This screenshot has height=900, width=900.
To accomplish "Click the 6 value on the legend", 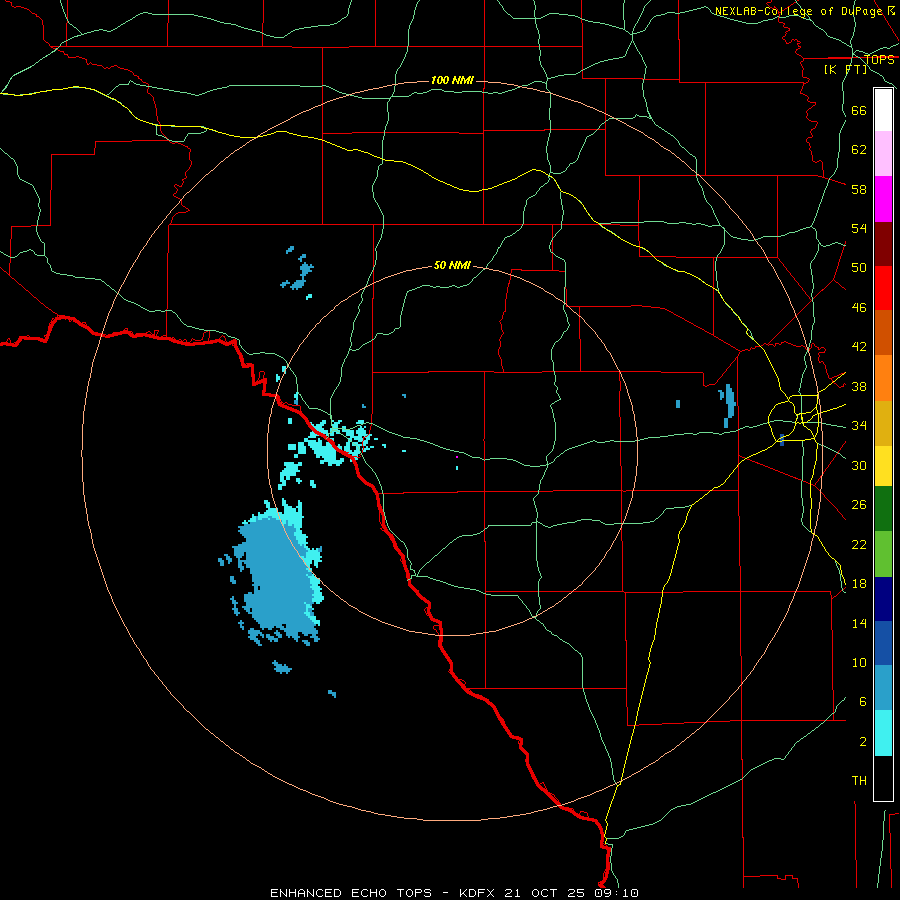I will tap(863, 702).
